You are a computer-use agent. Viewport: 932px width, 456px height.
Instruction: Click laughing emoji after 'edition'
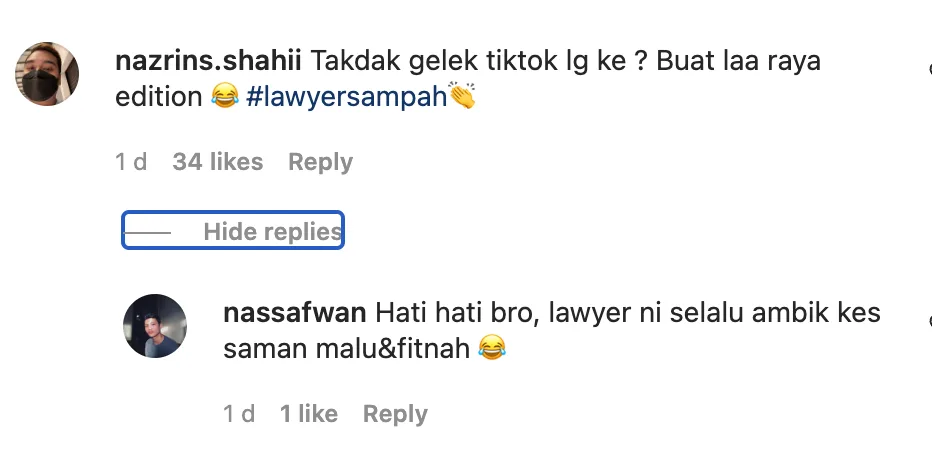coord(225,96)
